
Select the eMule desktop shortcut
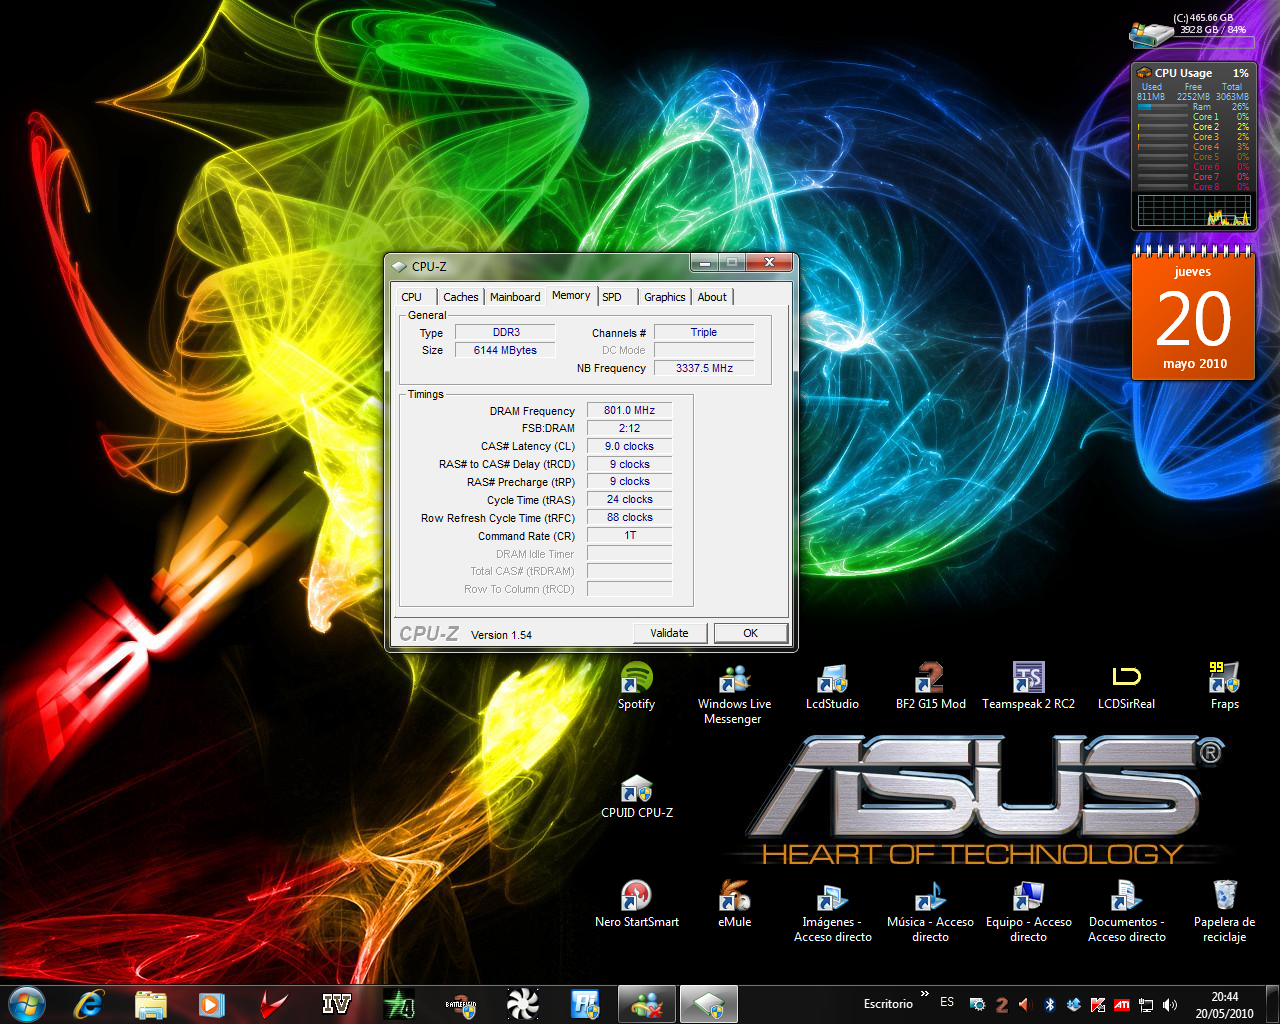734,904
